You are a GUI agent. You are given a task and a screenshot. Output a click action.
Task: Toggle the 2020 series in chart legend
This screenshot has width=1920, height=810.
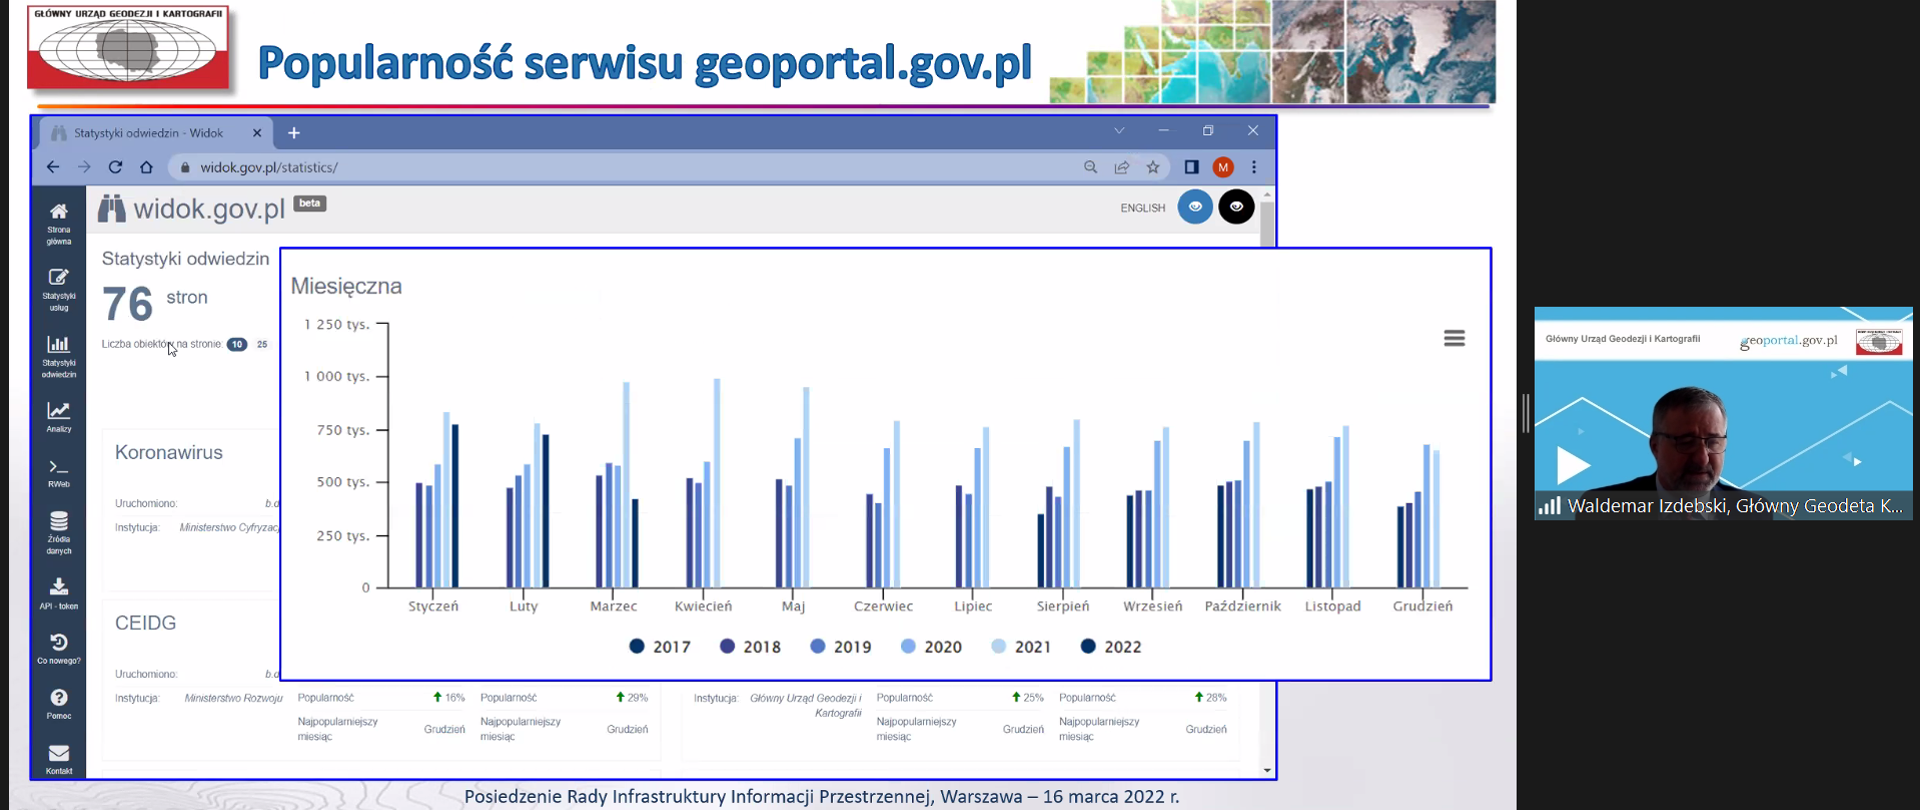point(931,647)
